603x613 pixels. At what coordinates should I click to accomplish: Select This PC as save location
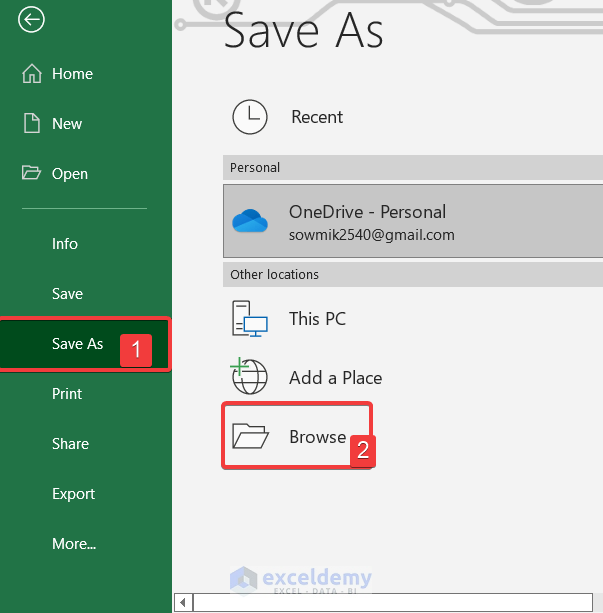click(413, 319)
